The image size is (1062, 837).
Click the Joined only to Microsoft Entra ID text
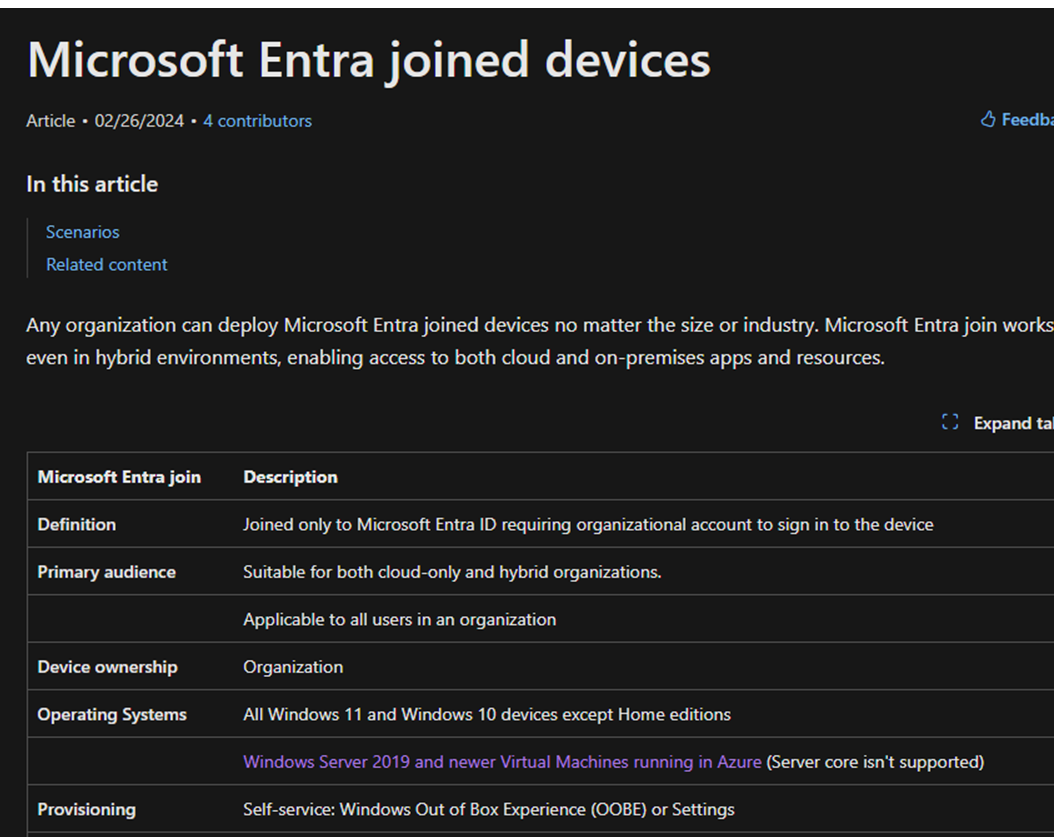[x=588, y=525]
